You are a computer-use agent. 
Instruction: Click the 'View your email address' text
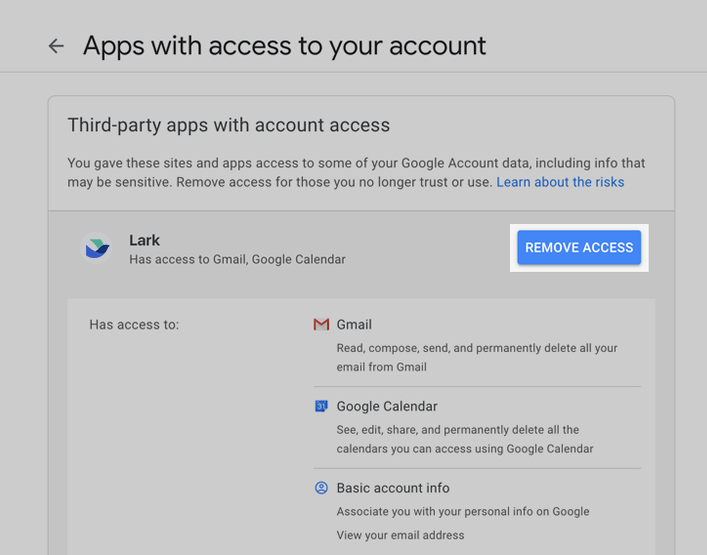(400, 535)
